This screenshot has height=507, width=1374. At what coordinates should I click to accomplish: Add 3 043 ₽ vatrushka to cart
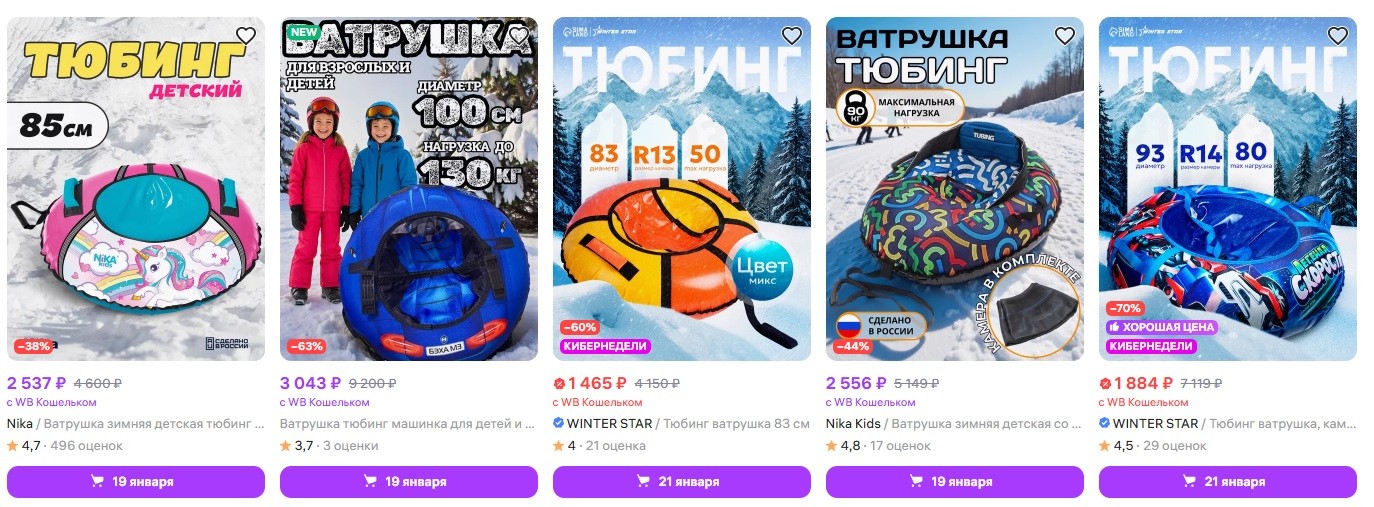pyautogui.click(x=409, y=482)
